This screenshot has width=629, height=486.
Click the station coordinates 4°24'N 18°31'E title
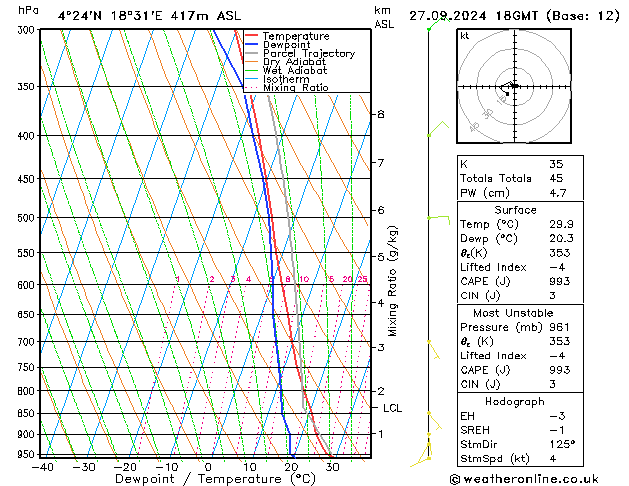click(110, 16)
